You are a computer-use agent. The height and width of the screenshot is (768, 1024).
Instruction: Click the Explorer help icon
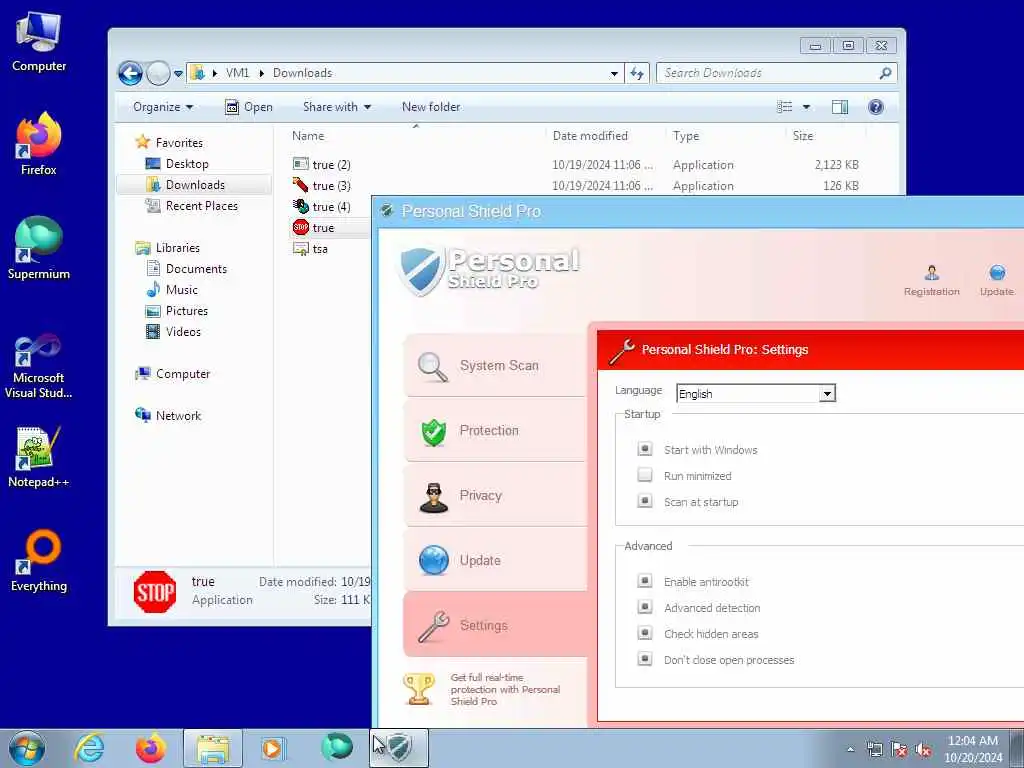click(x=876, y=107)
